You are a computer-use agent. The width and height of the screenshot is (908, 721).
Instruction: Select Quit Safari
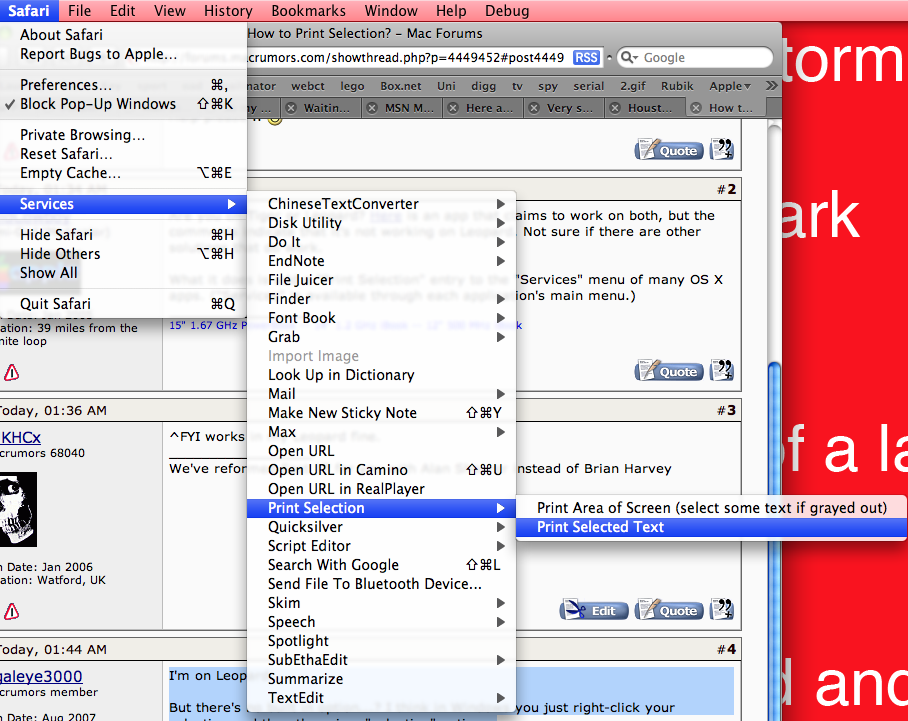coord(123,304)
